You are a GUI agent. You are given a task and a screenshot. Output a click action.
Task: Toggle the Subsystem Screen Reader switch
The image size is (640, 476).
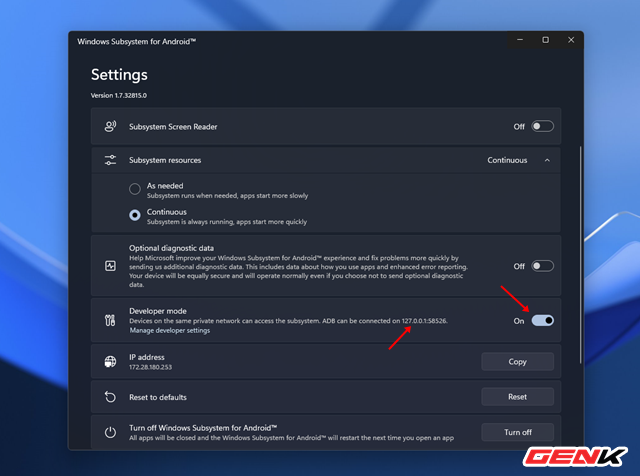(x=542, y=127)
